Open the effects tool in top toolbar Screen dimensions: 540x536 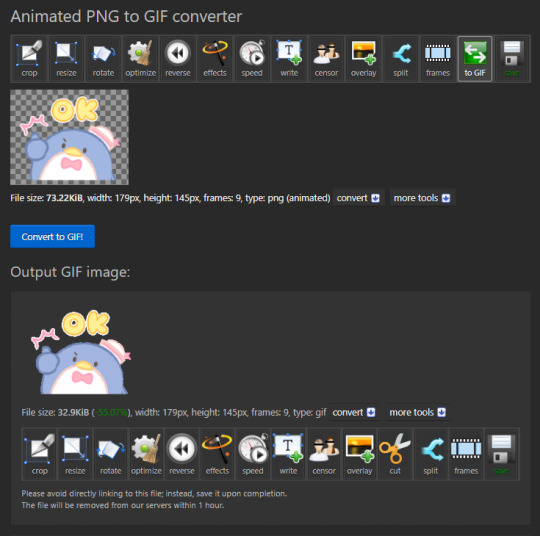[x=215, y=59]
